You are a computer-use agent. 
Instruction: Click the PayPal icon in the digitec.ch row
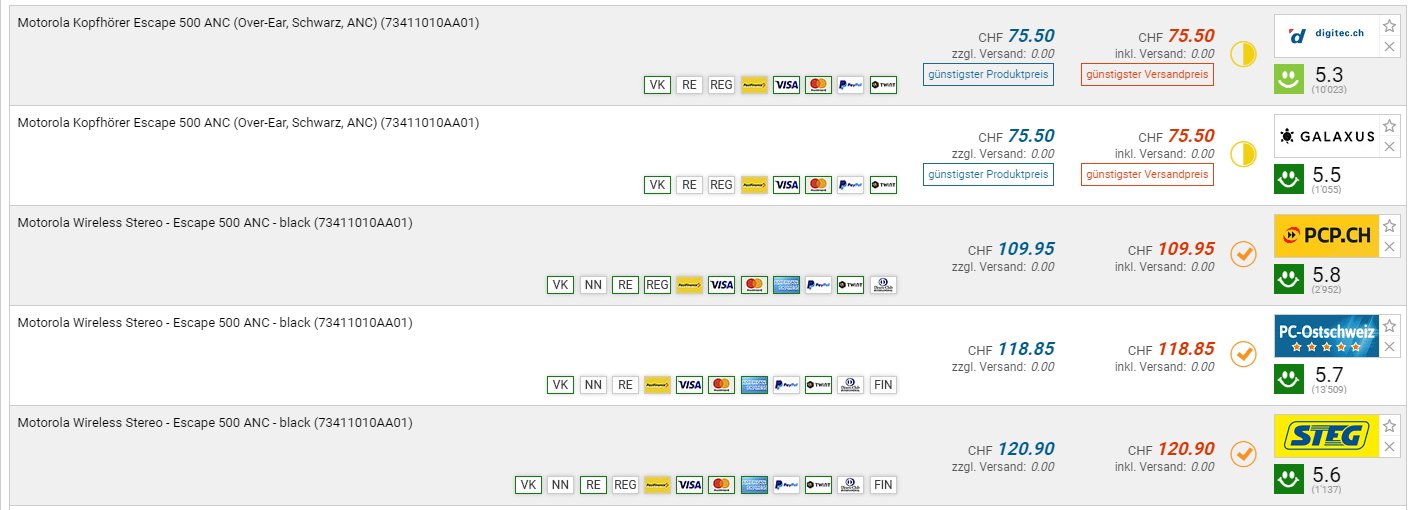(x=850, y=85)
